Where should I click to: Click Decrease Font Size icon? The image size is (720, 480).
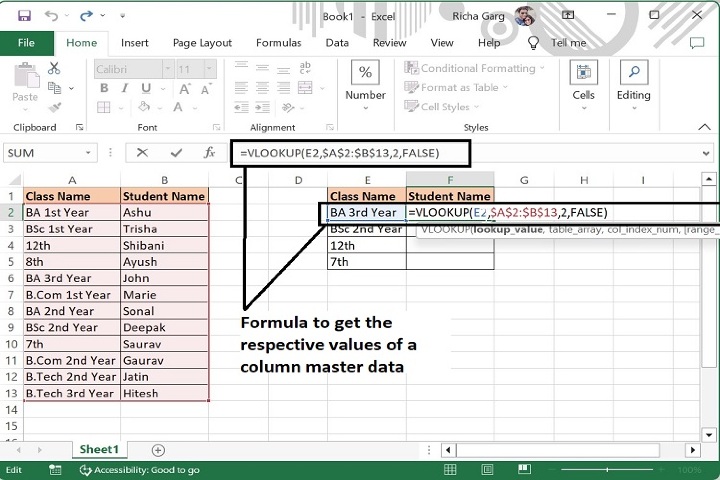(x=206, y=89)
